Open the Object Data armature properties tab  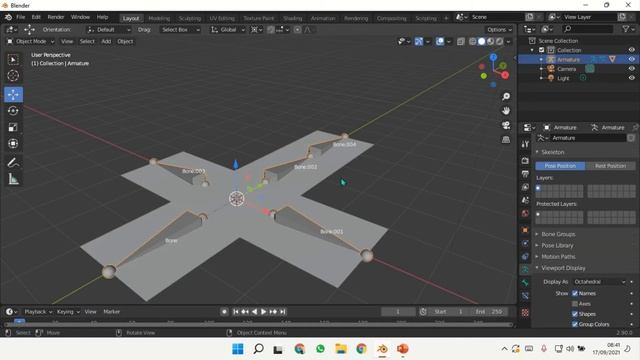point(525,269)
